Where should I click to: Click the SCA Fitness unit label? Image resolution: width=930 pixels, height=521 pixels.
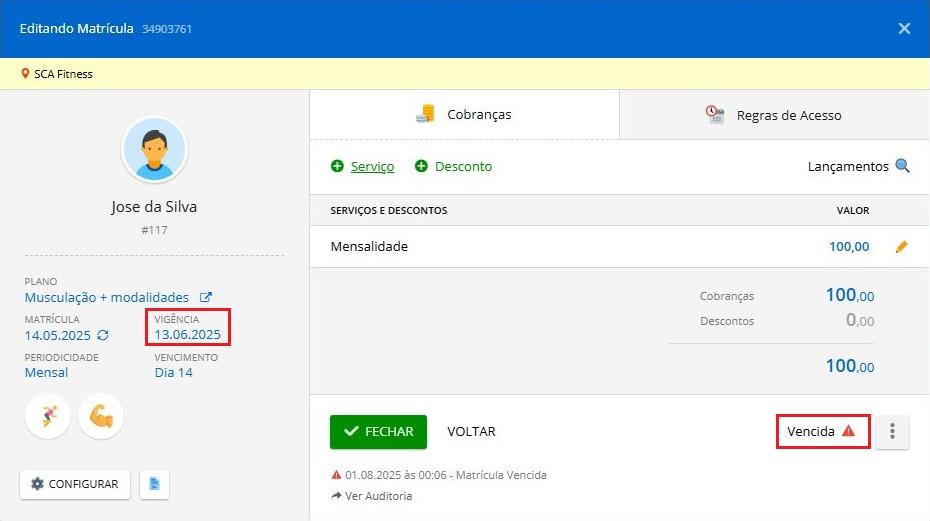tap(63, 74)
